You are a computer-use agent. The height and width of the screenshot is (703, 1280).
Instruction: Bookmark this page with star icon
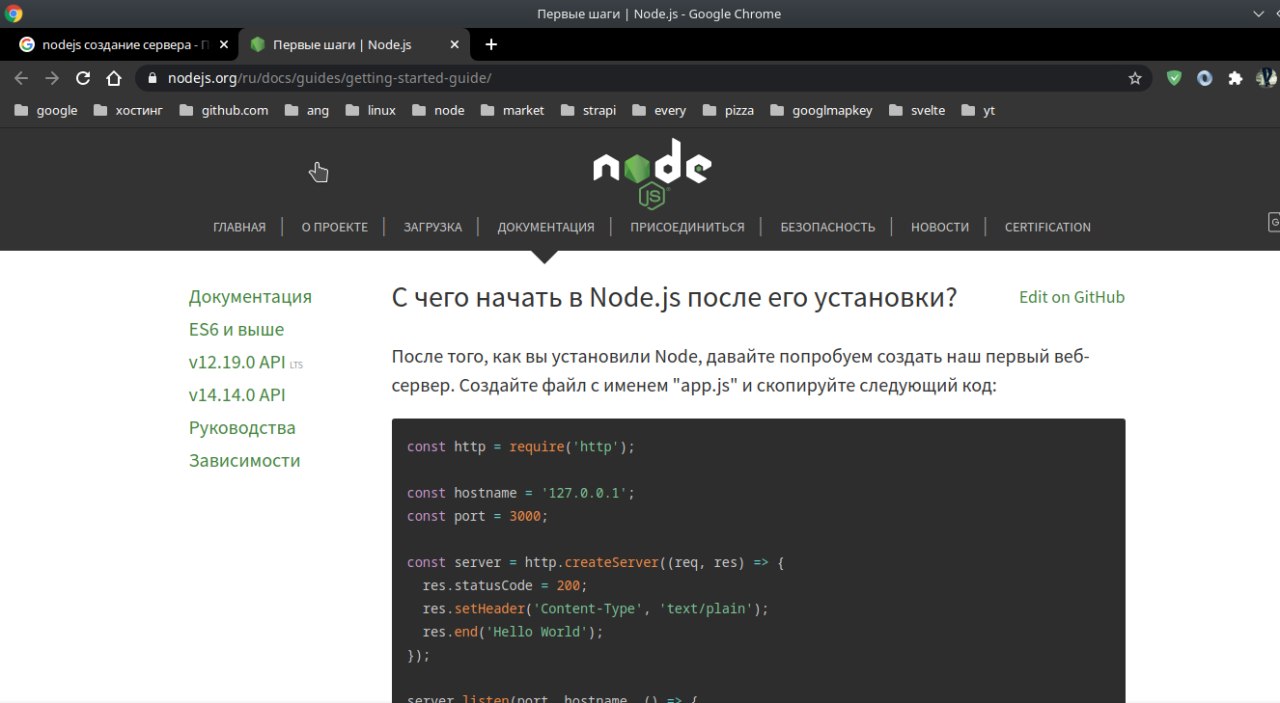pos(1135,78)
